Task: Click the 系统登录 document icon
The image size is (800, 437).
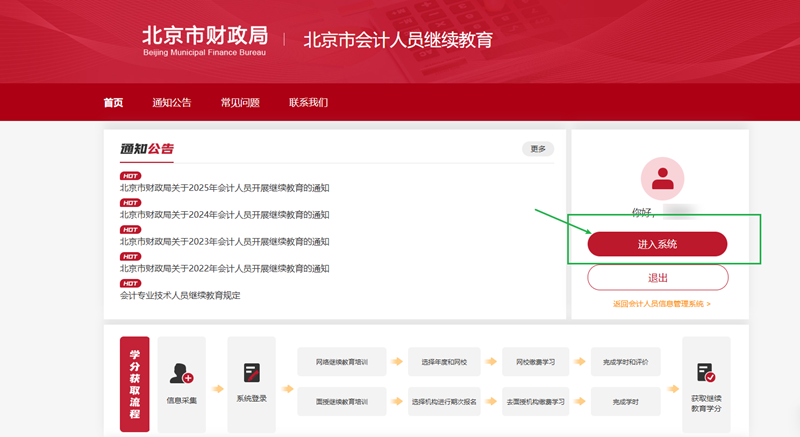Action: click(x=252, y=373)
